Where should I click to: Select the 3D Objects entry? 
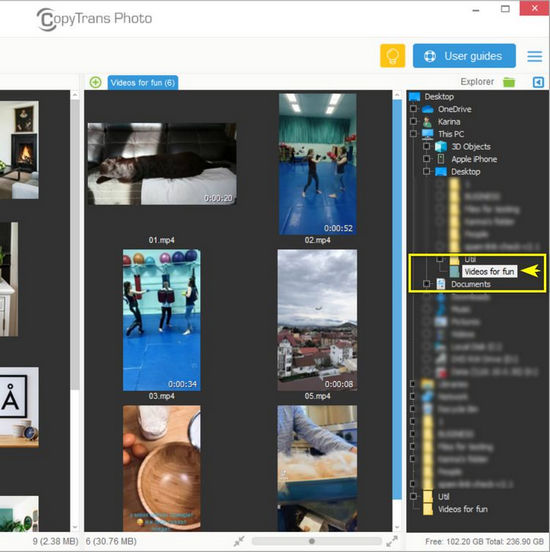(471, 146)
